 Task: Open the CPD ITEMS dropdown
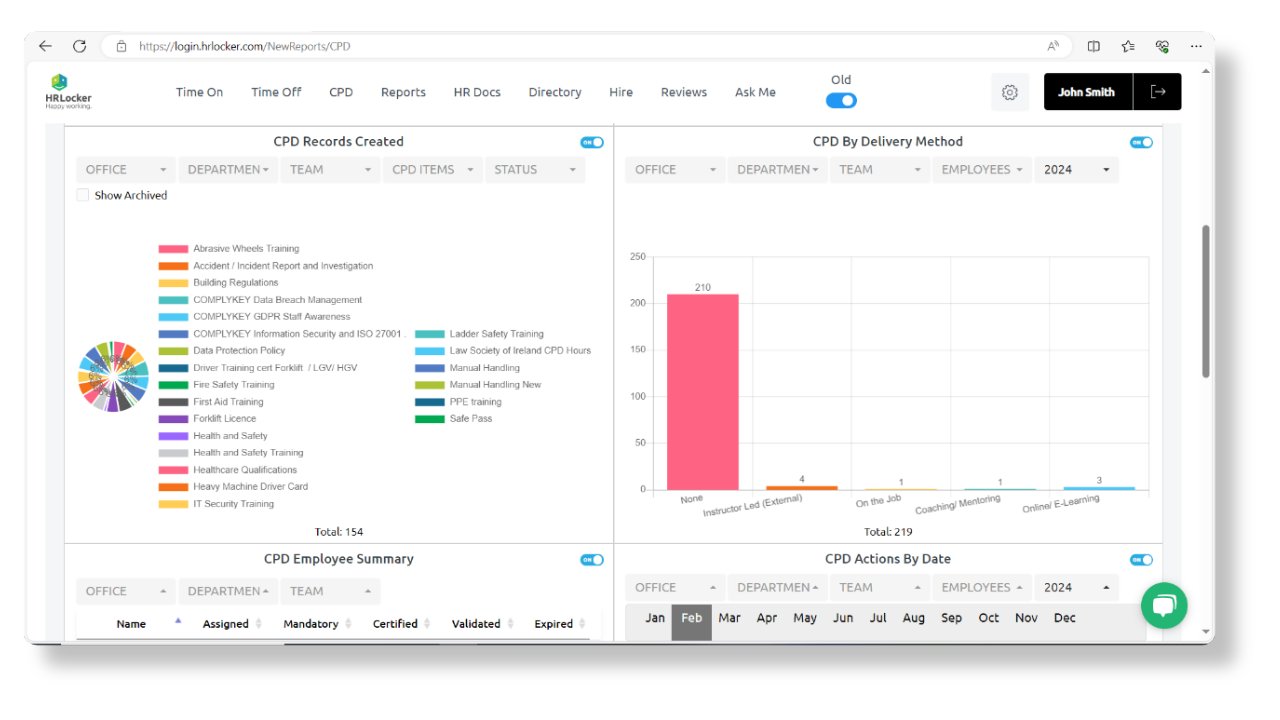point(432,169)
